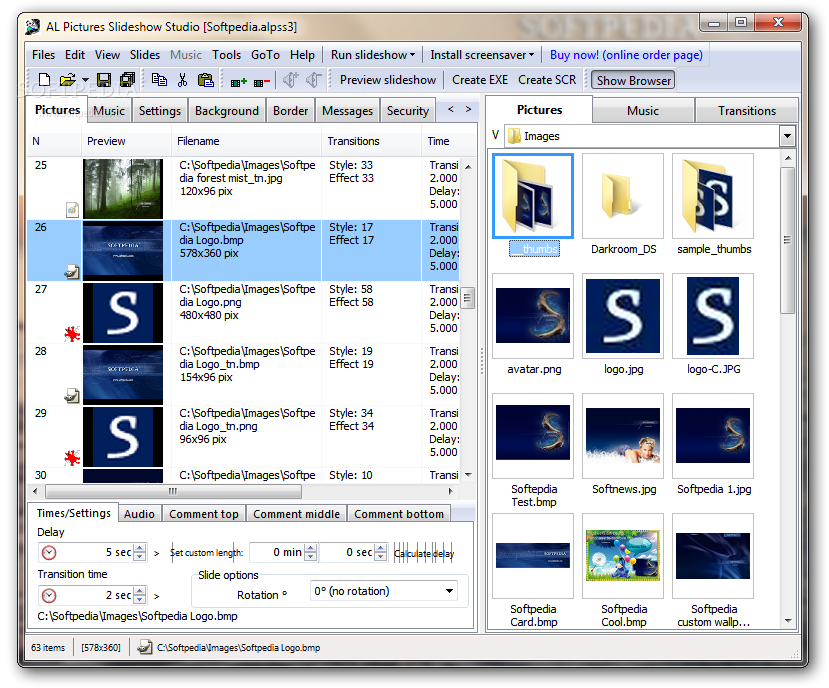Toggle the Show Browser button
This screenshot has width=829, height=688.
click(633, 80)
